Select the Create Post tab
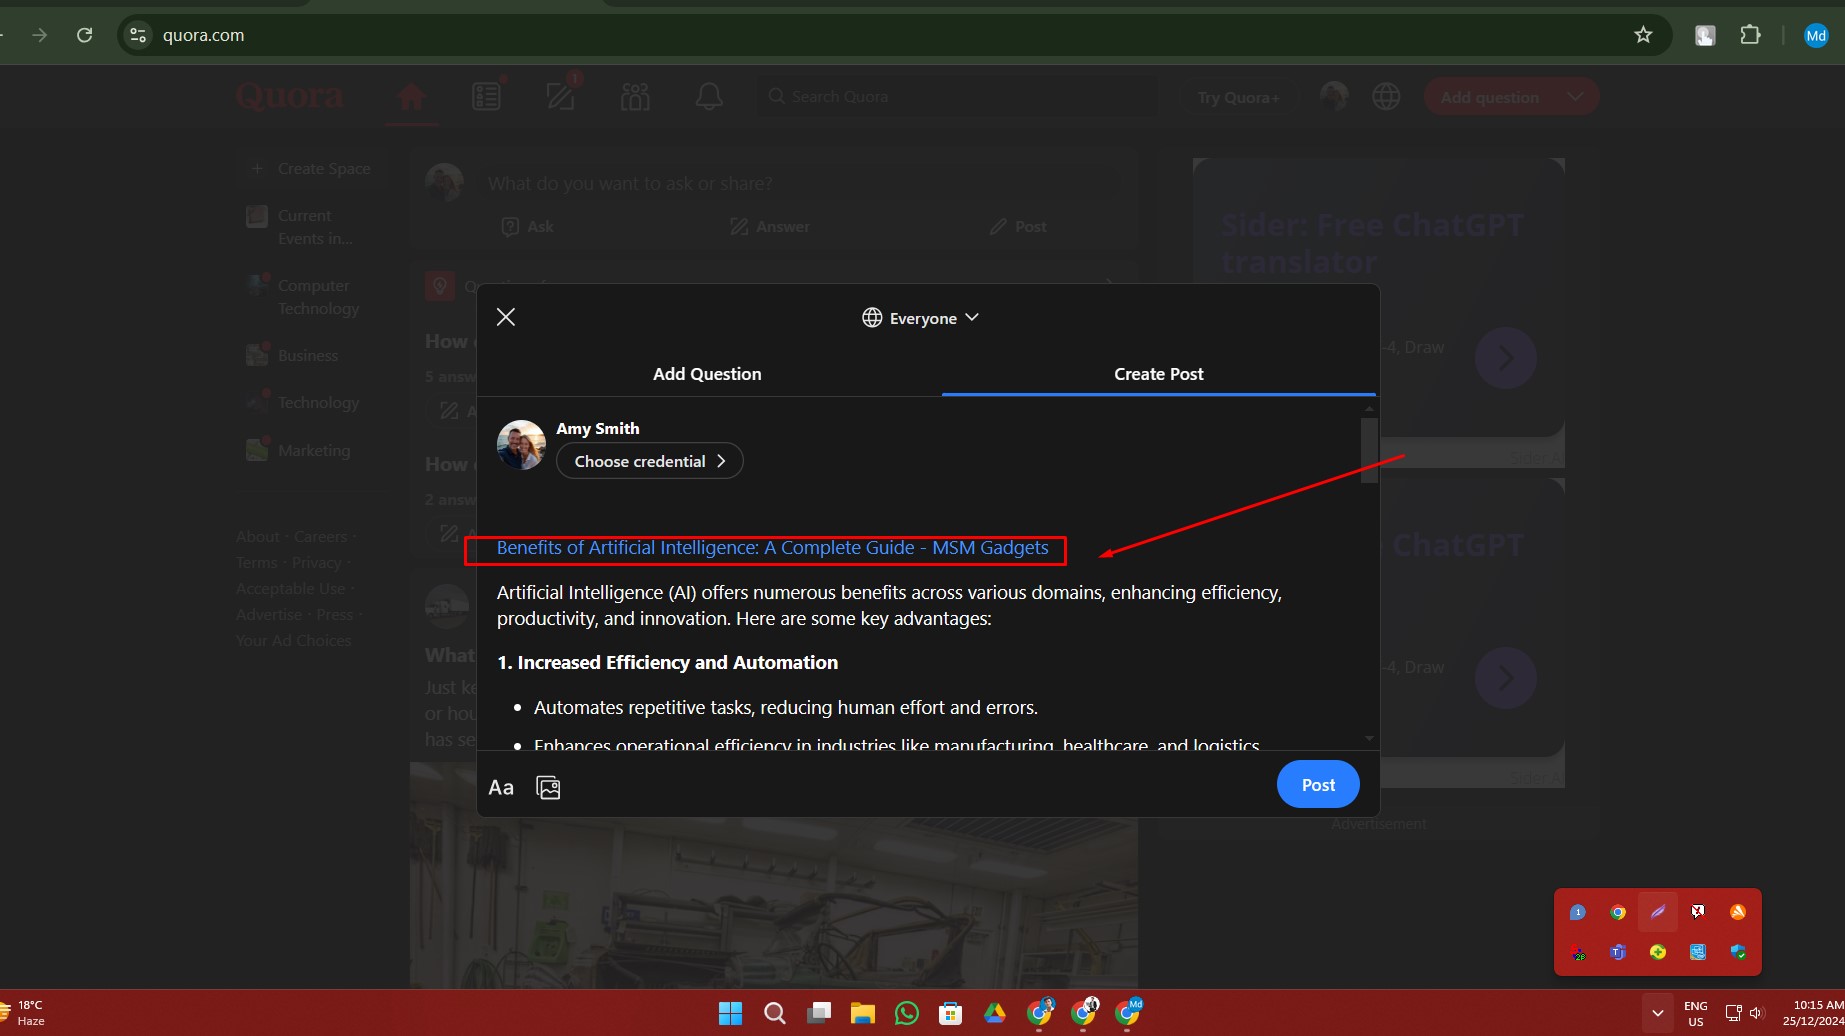Image resolution: width=1845 pixels, height=1036 pixels. 1158,374
